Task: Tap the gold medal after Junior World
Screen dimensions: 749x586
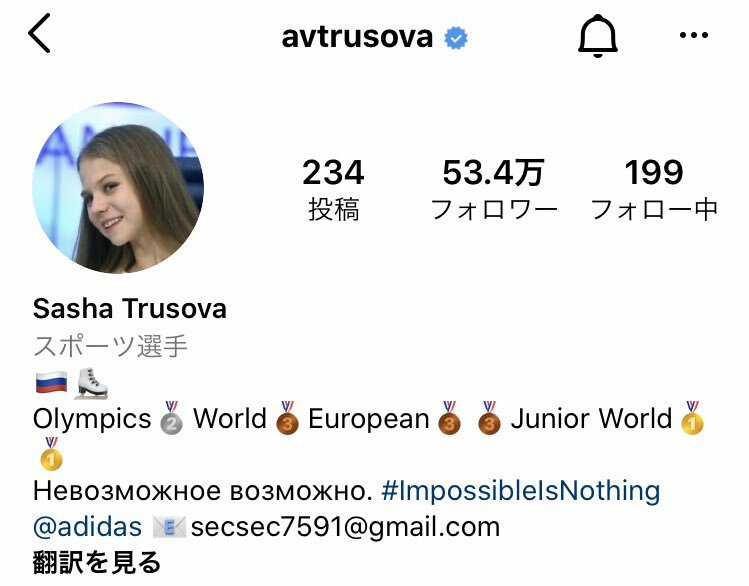Action: tap(692, 418)
